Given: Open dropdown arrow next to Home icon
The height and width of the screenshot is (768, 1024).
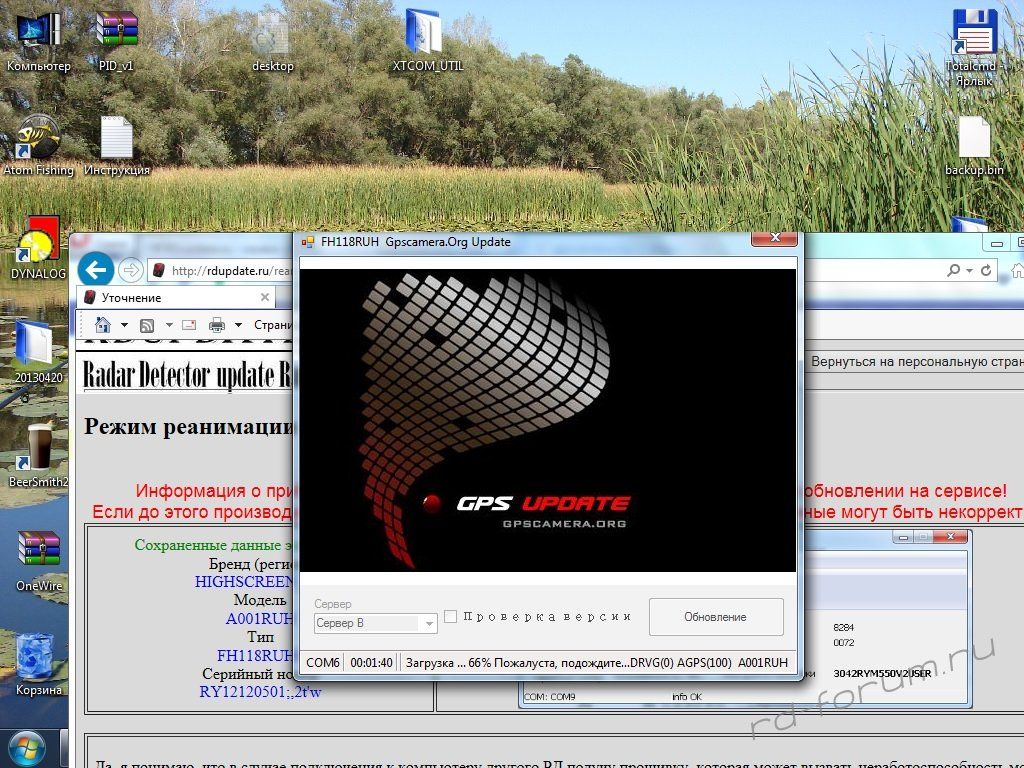Looking at the screenshot, I should point(124,325).
